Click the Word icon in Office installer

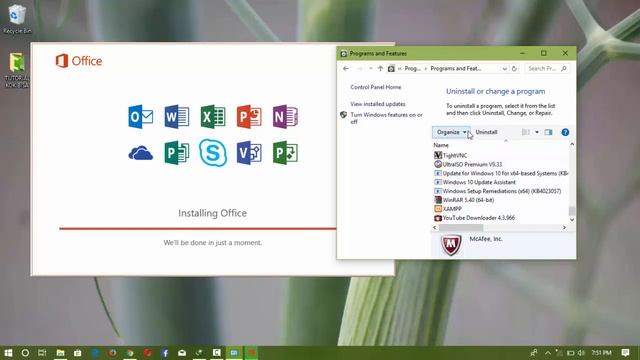(177, 117)
